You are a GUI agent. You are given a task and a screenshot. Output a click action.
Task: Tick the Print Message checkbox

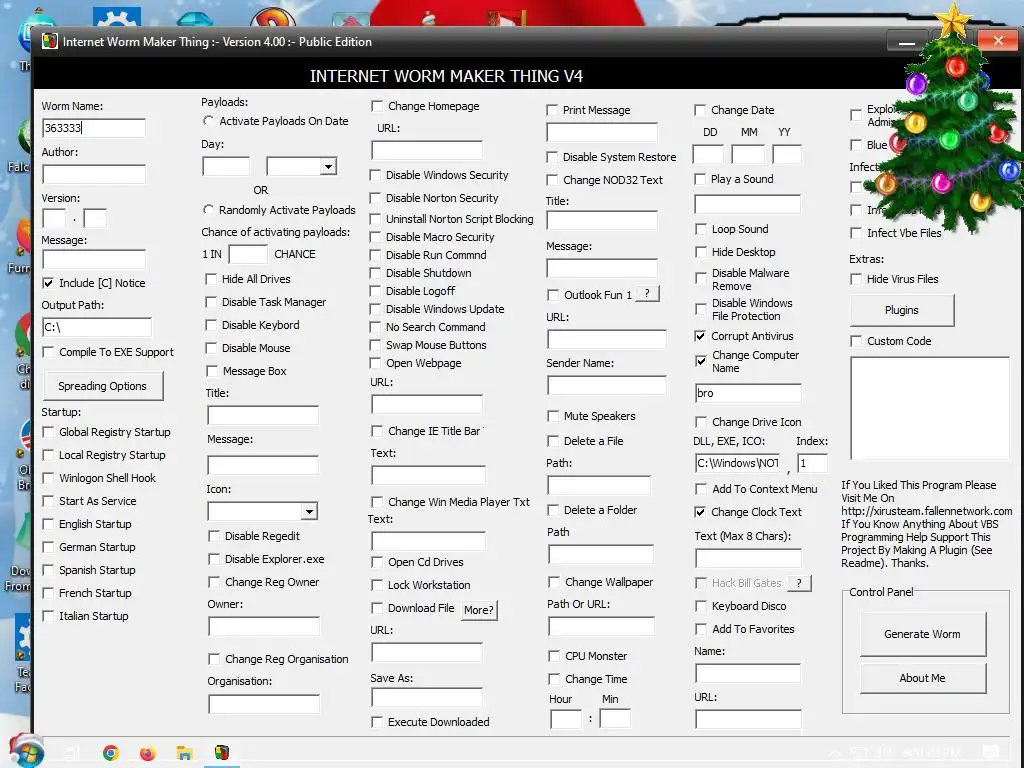552,110
